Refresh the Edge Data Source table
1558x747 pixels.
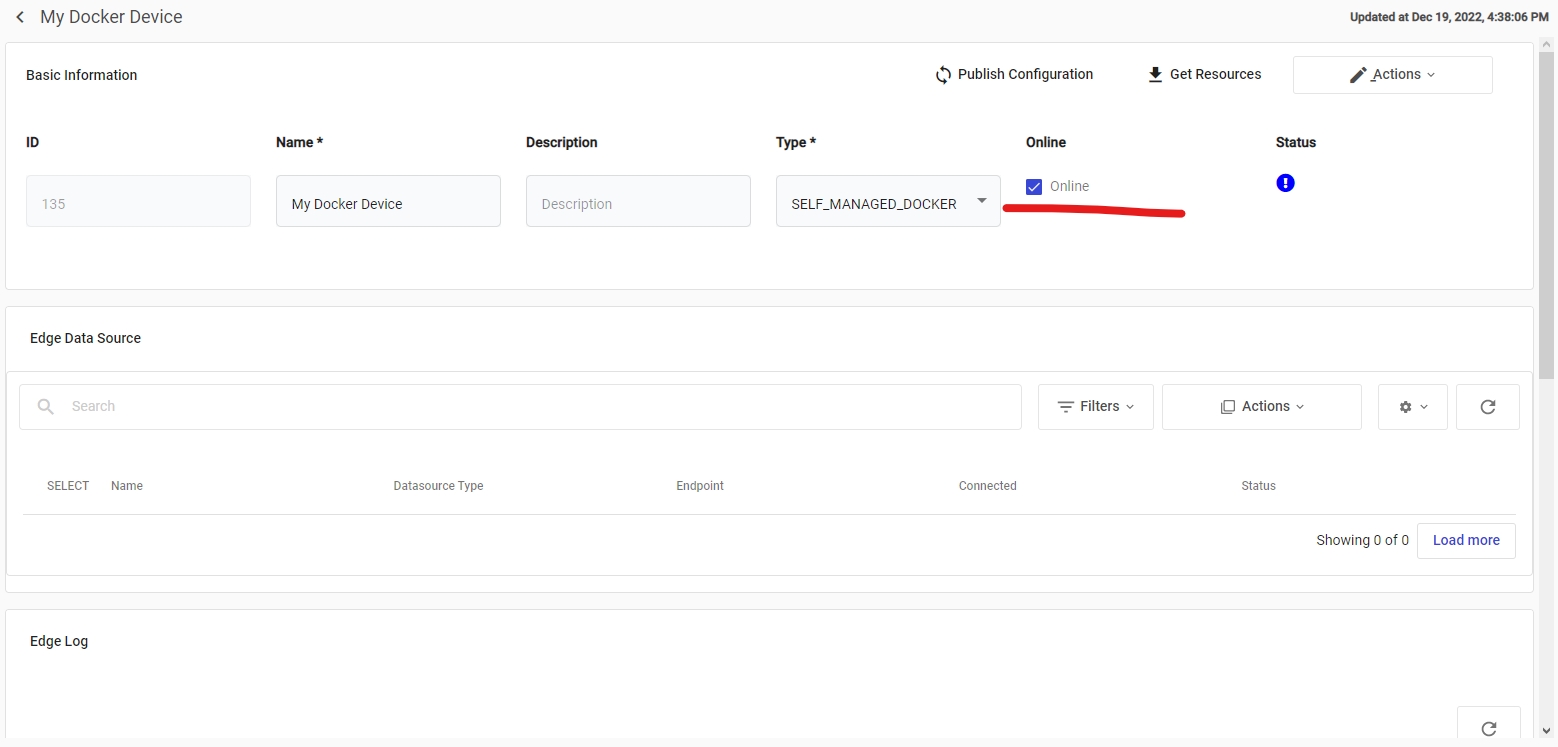[x=1487, y=407]
